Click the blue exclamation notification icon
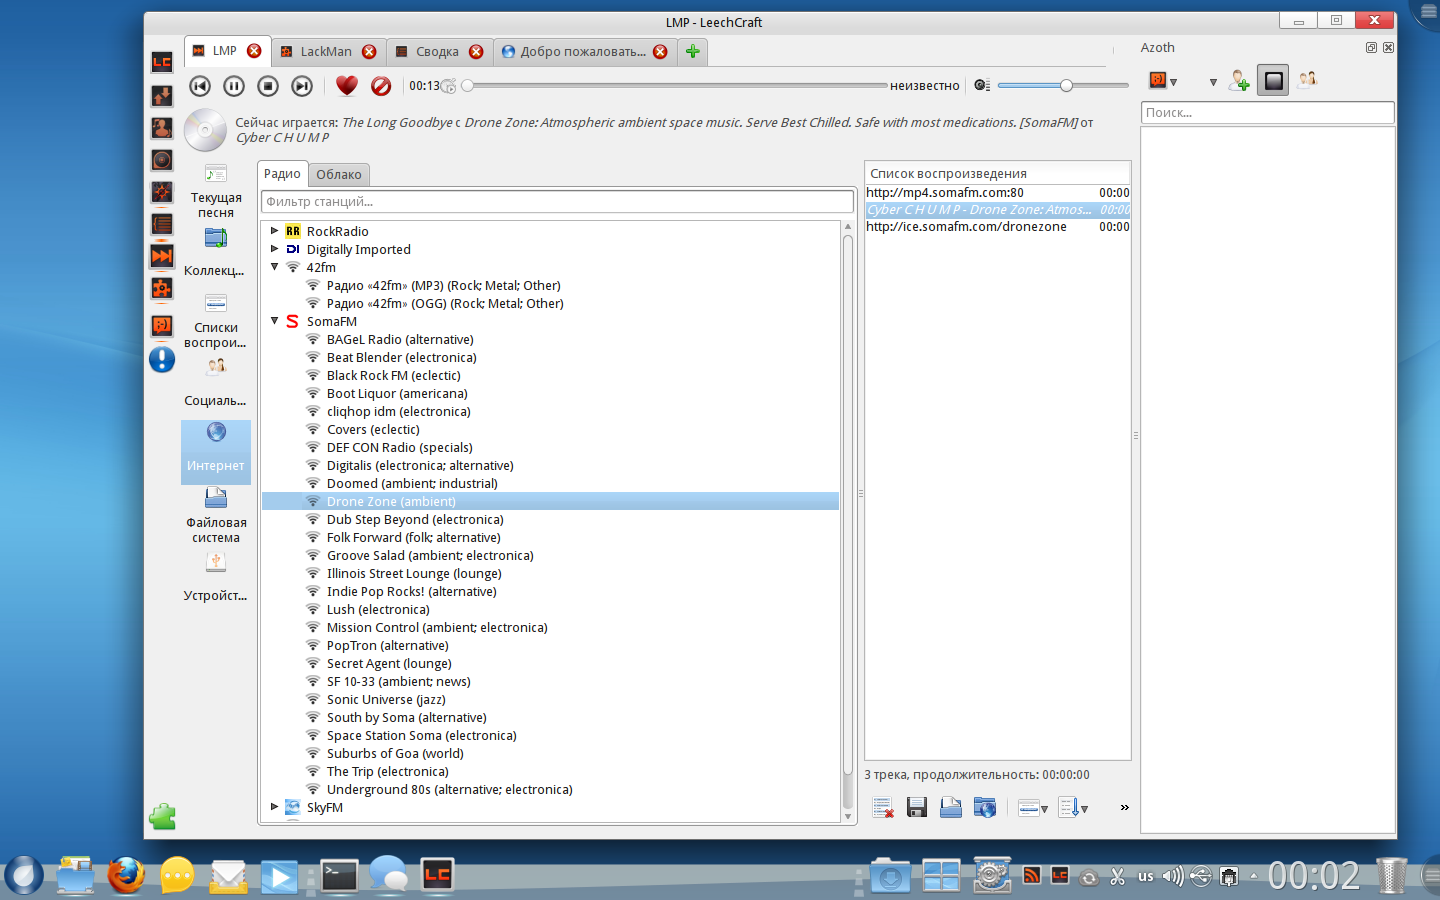This screenshot has width=1440, height=900. tap(162, 359)
